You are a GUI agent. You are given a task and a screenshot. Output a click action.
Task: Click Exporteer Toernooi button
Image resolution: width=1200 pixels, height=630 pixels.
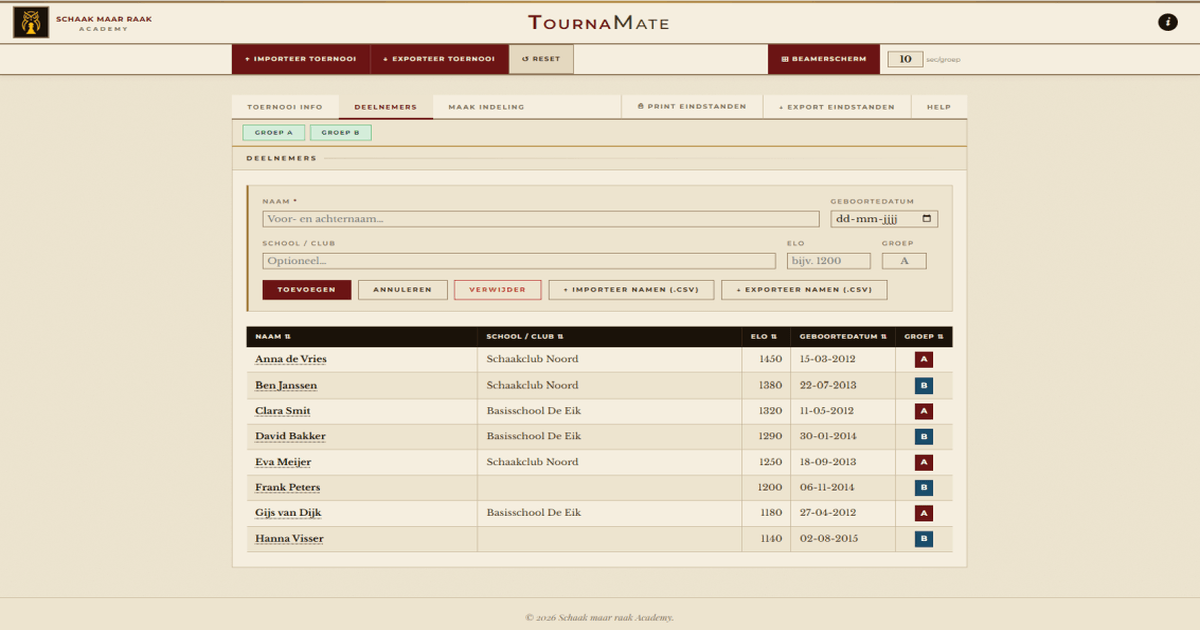[x=440, y=59]
